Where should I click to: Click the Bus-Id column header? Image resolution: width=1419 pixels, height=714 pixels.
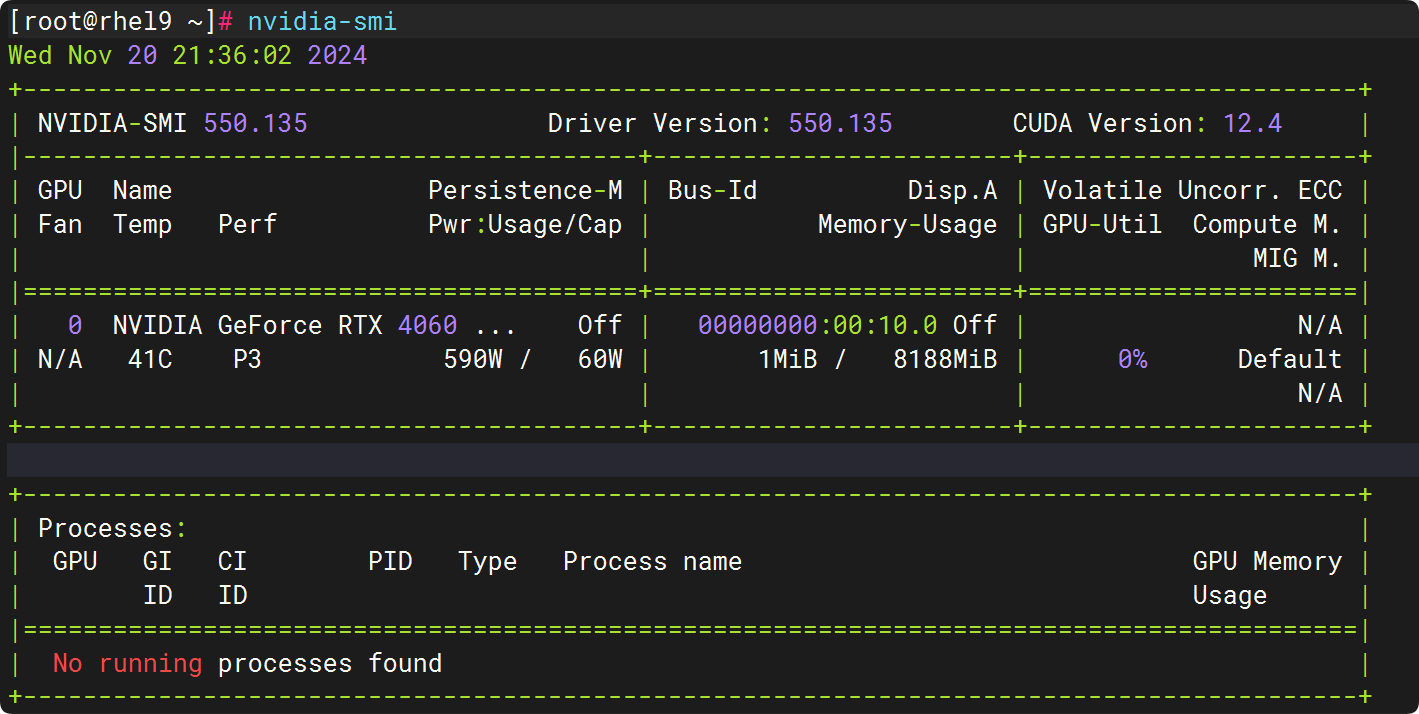pyautogui.click(x=713, y=190)
